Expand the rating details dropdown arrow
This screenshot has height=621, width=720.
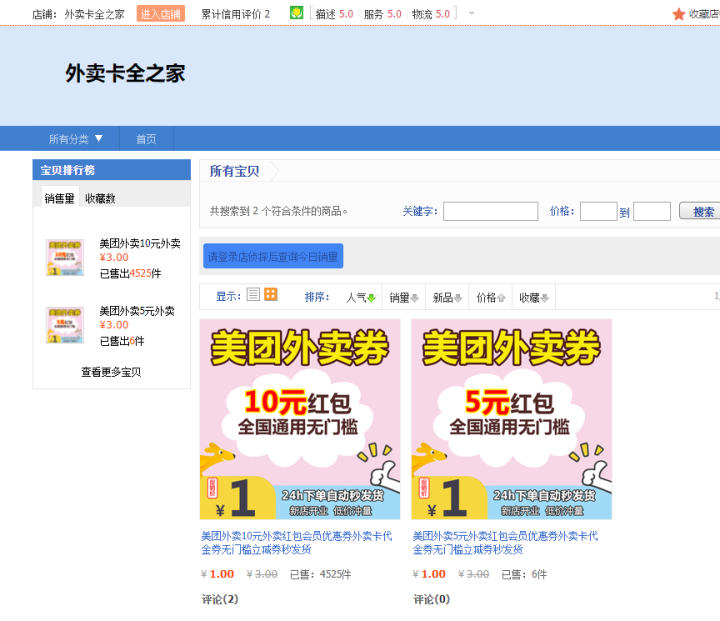click(x=471, y=13)
